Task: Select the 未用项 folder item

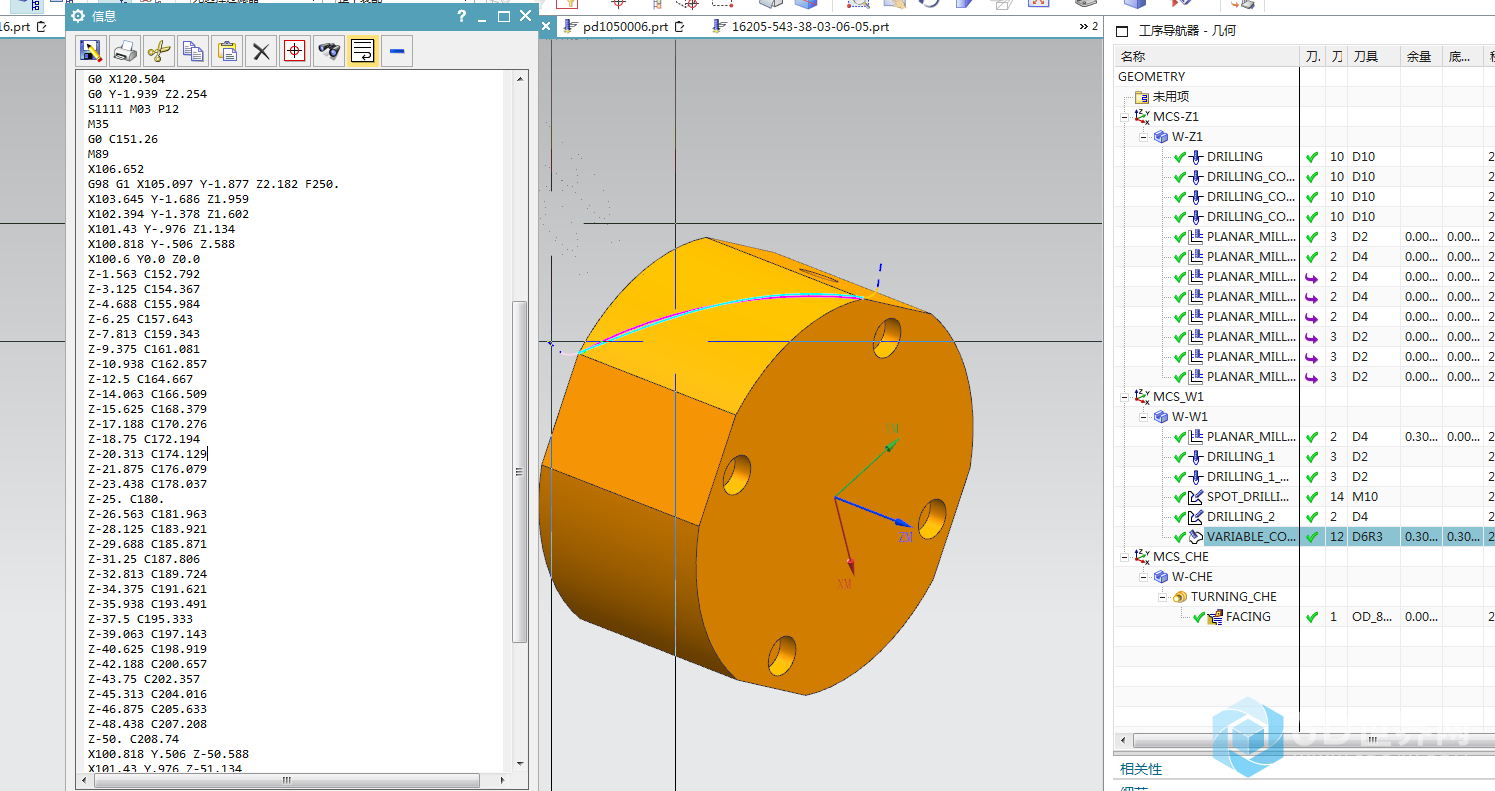Action: pos(1170,97)
